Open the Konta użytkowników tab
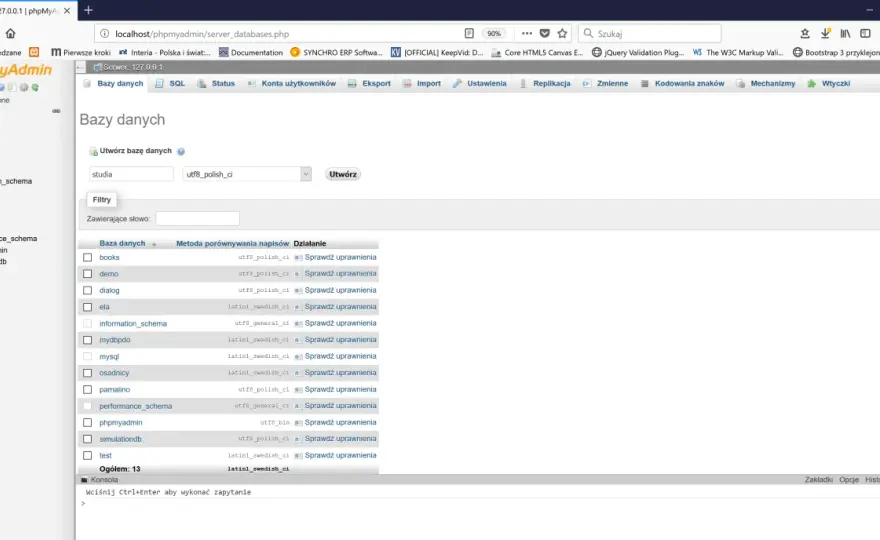880x540 pixels. coord(292,84)
